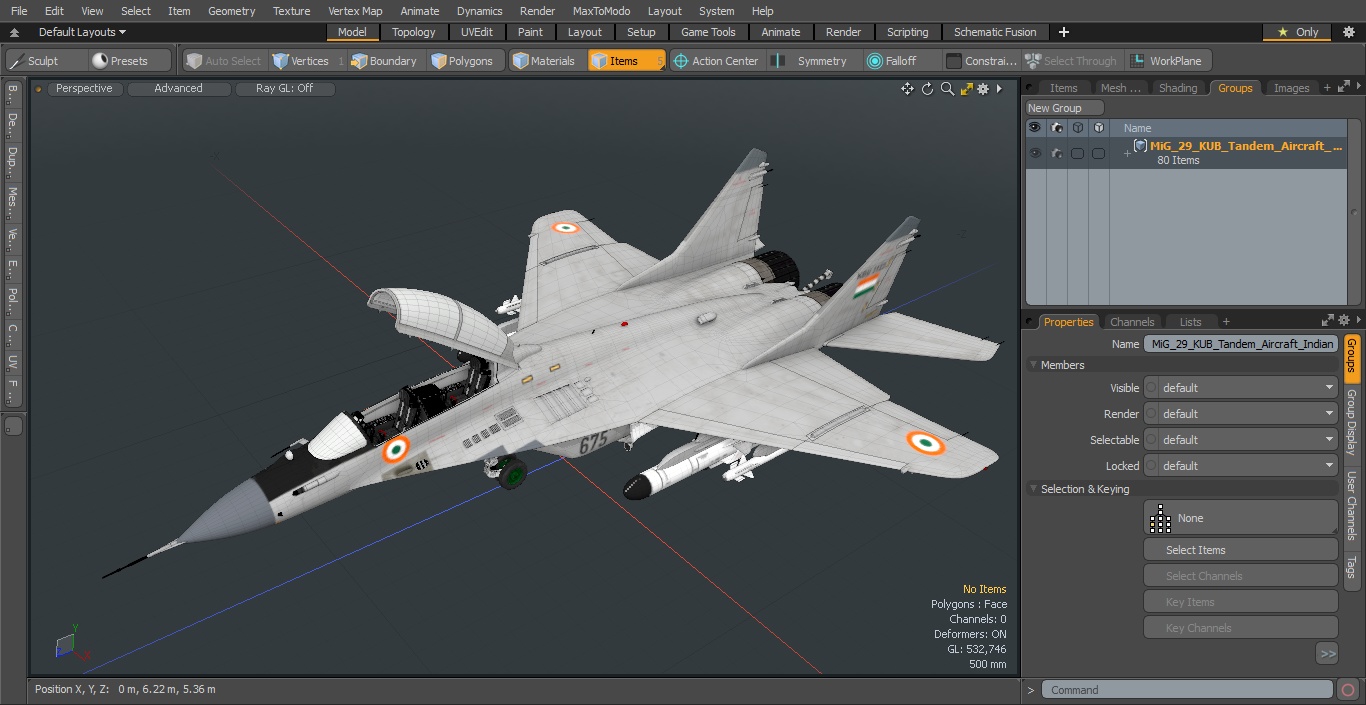The image size is (1366, 705).
Task: Click the viewport pan move icon
Action: (x=907, y=89)
